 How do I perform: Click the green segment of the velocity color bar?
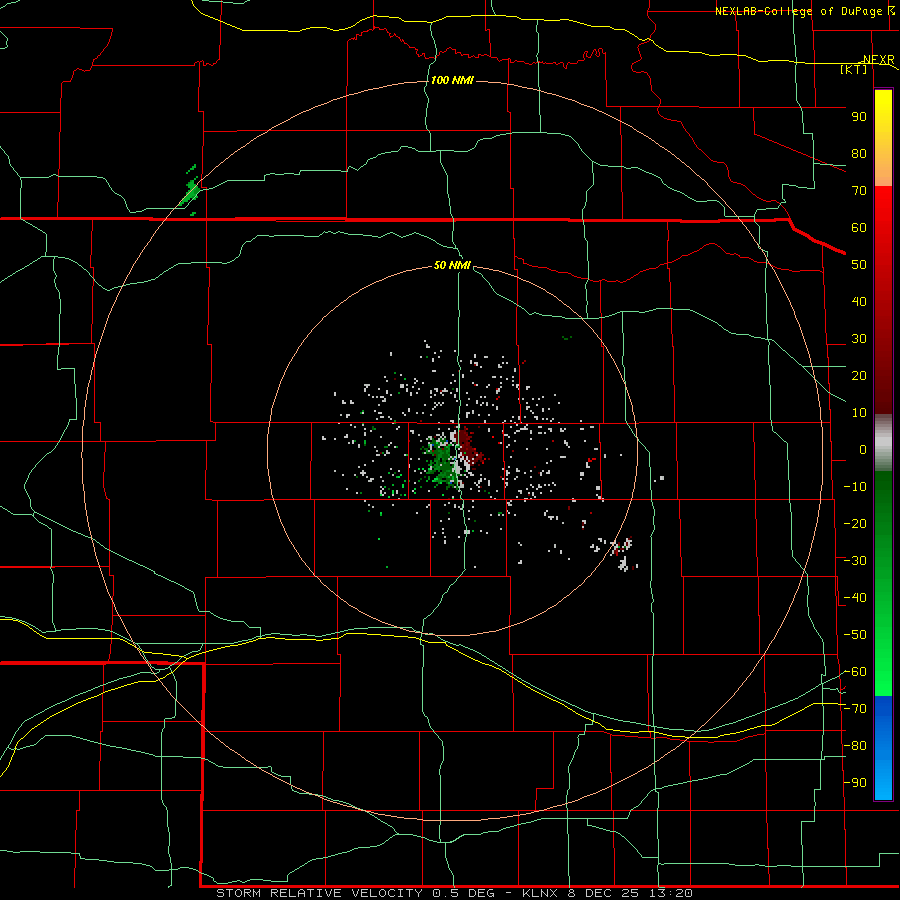[883, 584]
